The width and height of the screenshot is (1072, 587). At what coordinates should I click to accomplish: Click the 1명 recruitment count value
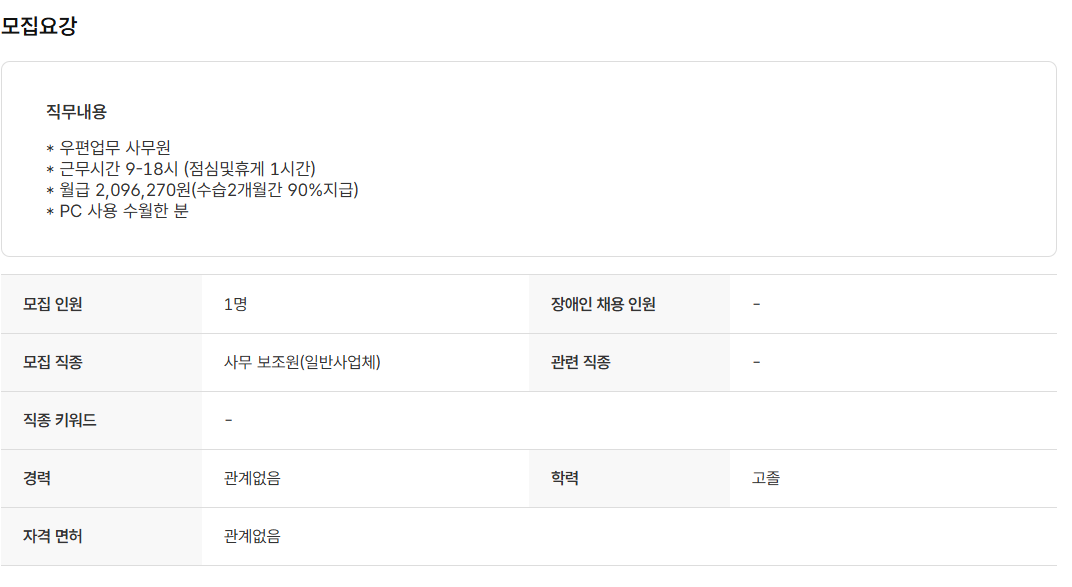coord(236,304)
